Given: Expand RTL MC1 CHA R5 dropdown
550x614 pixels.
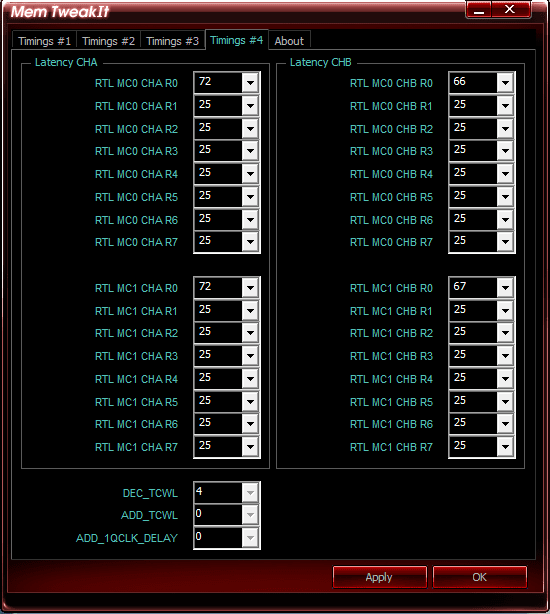Looking at the screenshot, I should (x=250, y=402).
